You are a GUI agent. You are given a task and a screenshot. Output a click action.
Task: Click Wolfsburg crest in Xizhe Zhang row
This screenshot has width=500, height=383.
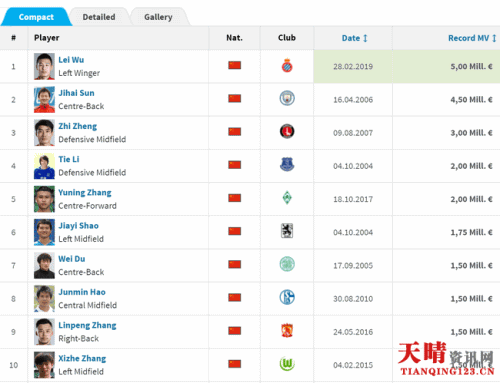(x=287, y=364)
